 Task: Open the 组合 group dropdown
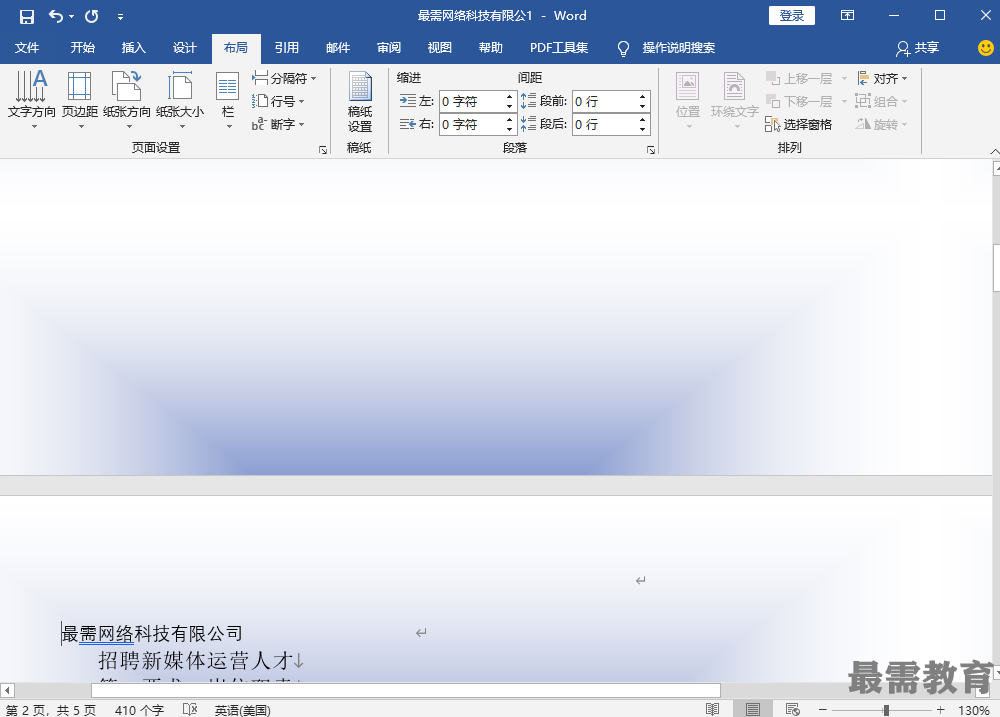[882, 101]
